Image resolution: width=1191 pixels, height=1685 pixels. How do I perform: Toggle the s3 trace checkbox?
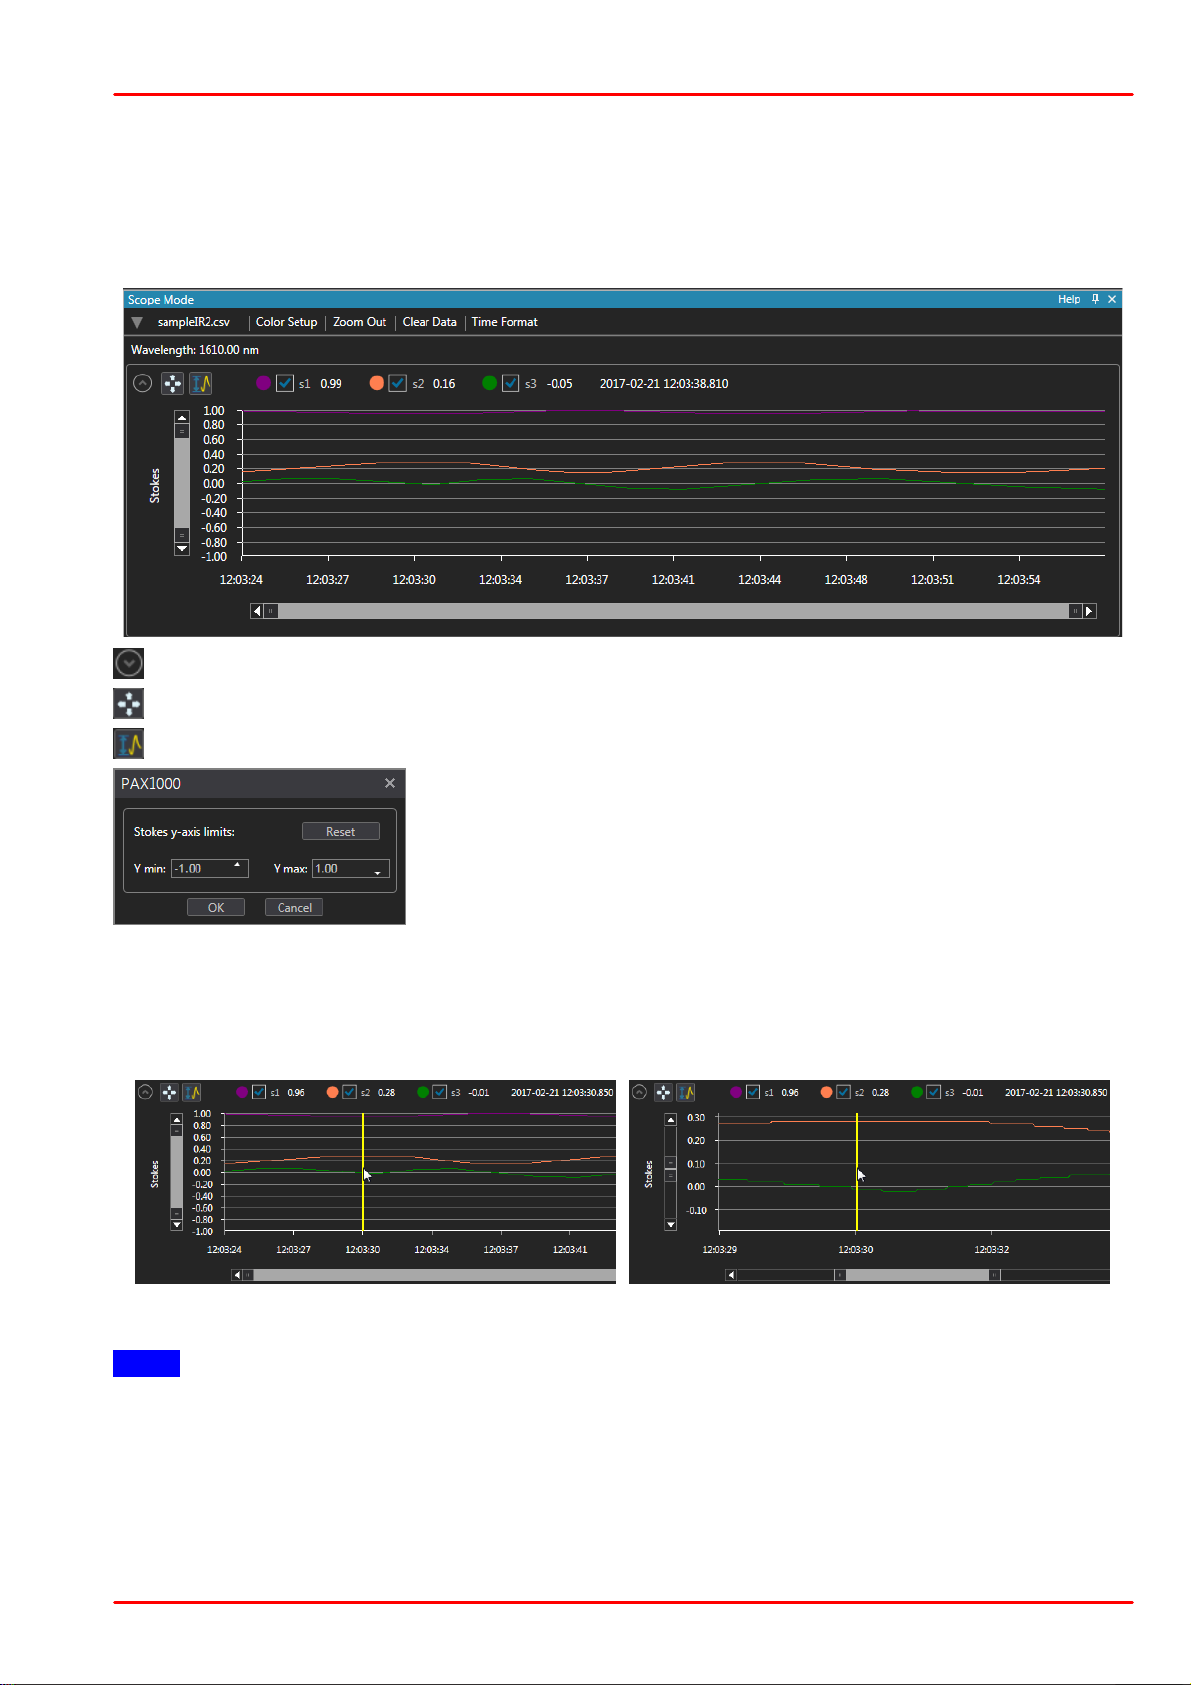click(x=511, y=383)
